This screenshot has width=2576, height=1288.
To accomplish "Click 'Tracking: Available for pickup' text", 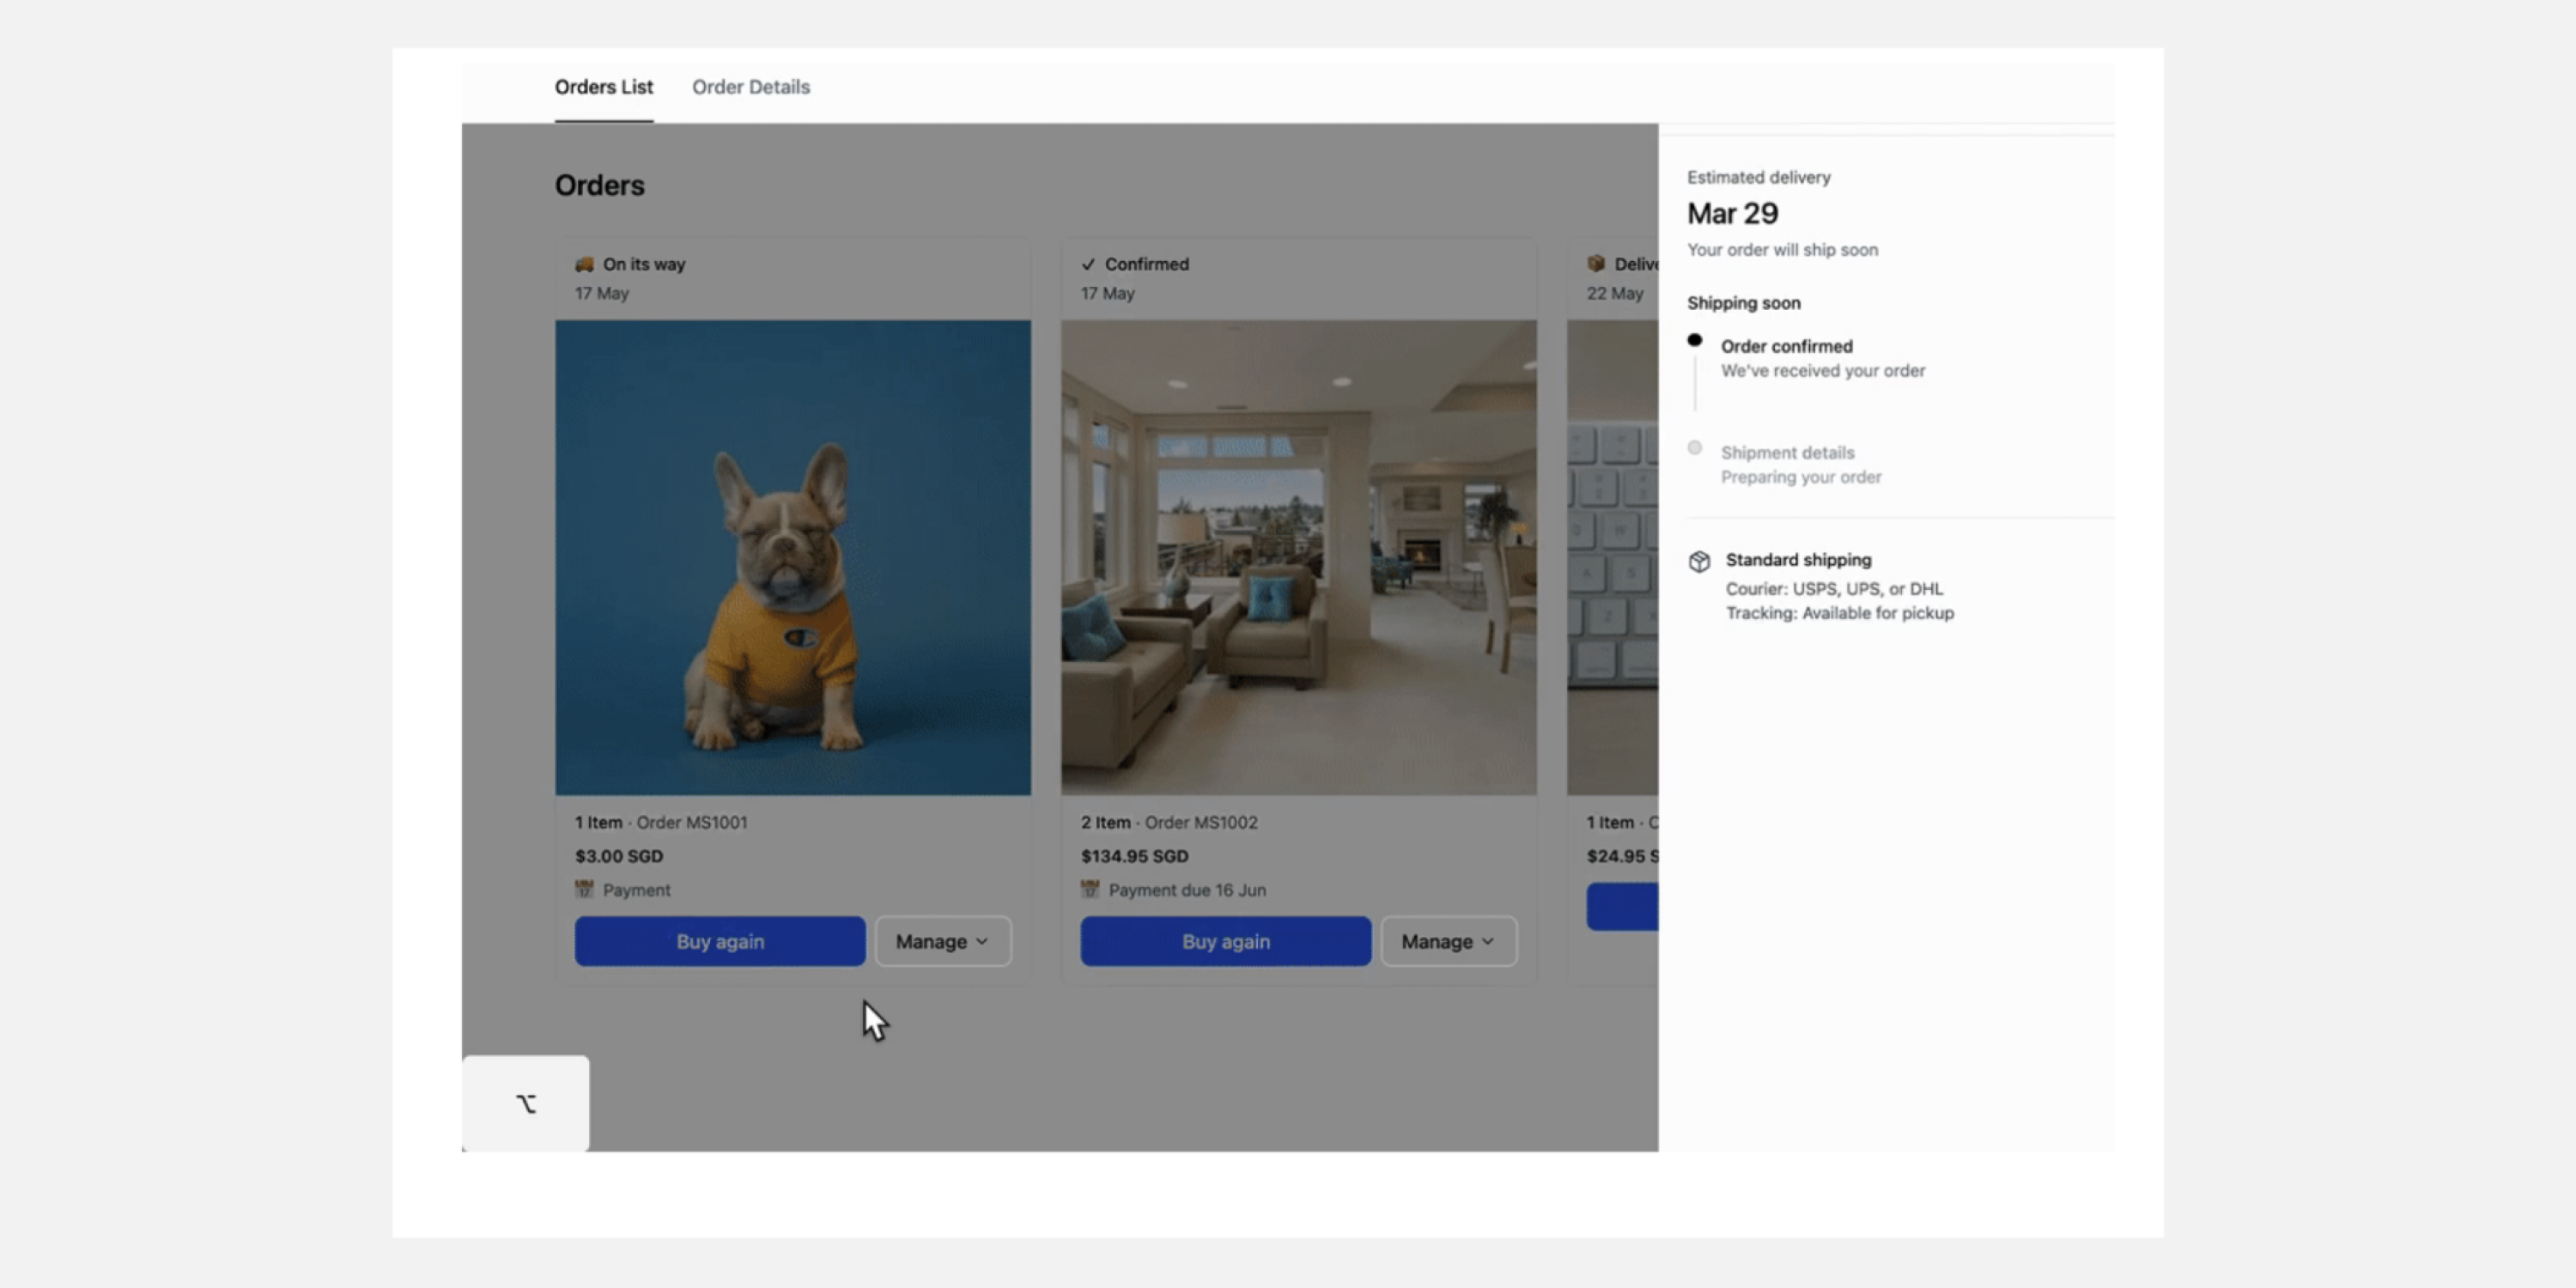I will [1840, 613].
